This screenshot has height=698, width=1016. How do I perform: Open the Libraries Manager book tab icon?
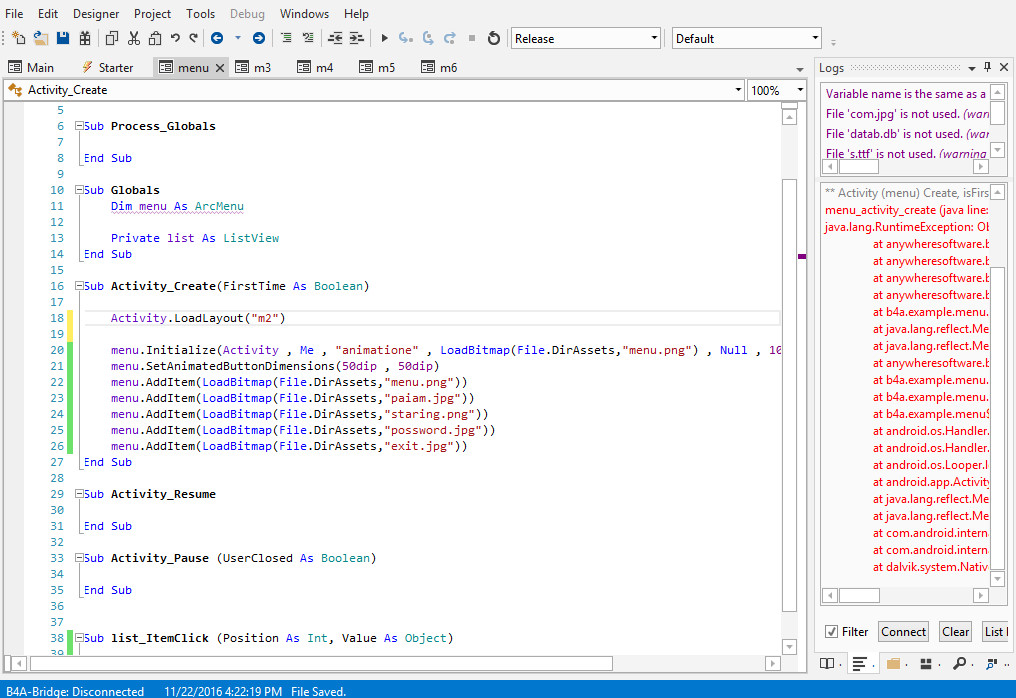827,663
